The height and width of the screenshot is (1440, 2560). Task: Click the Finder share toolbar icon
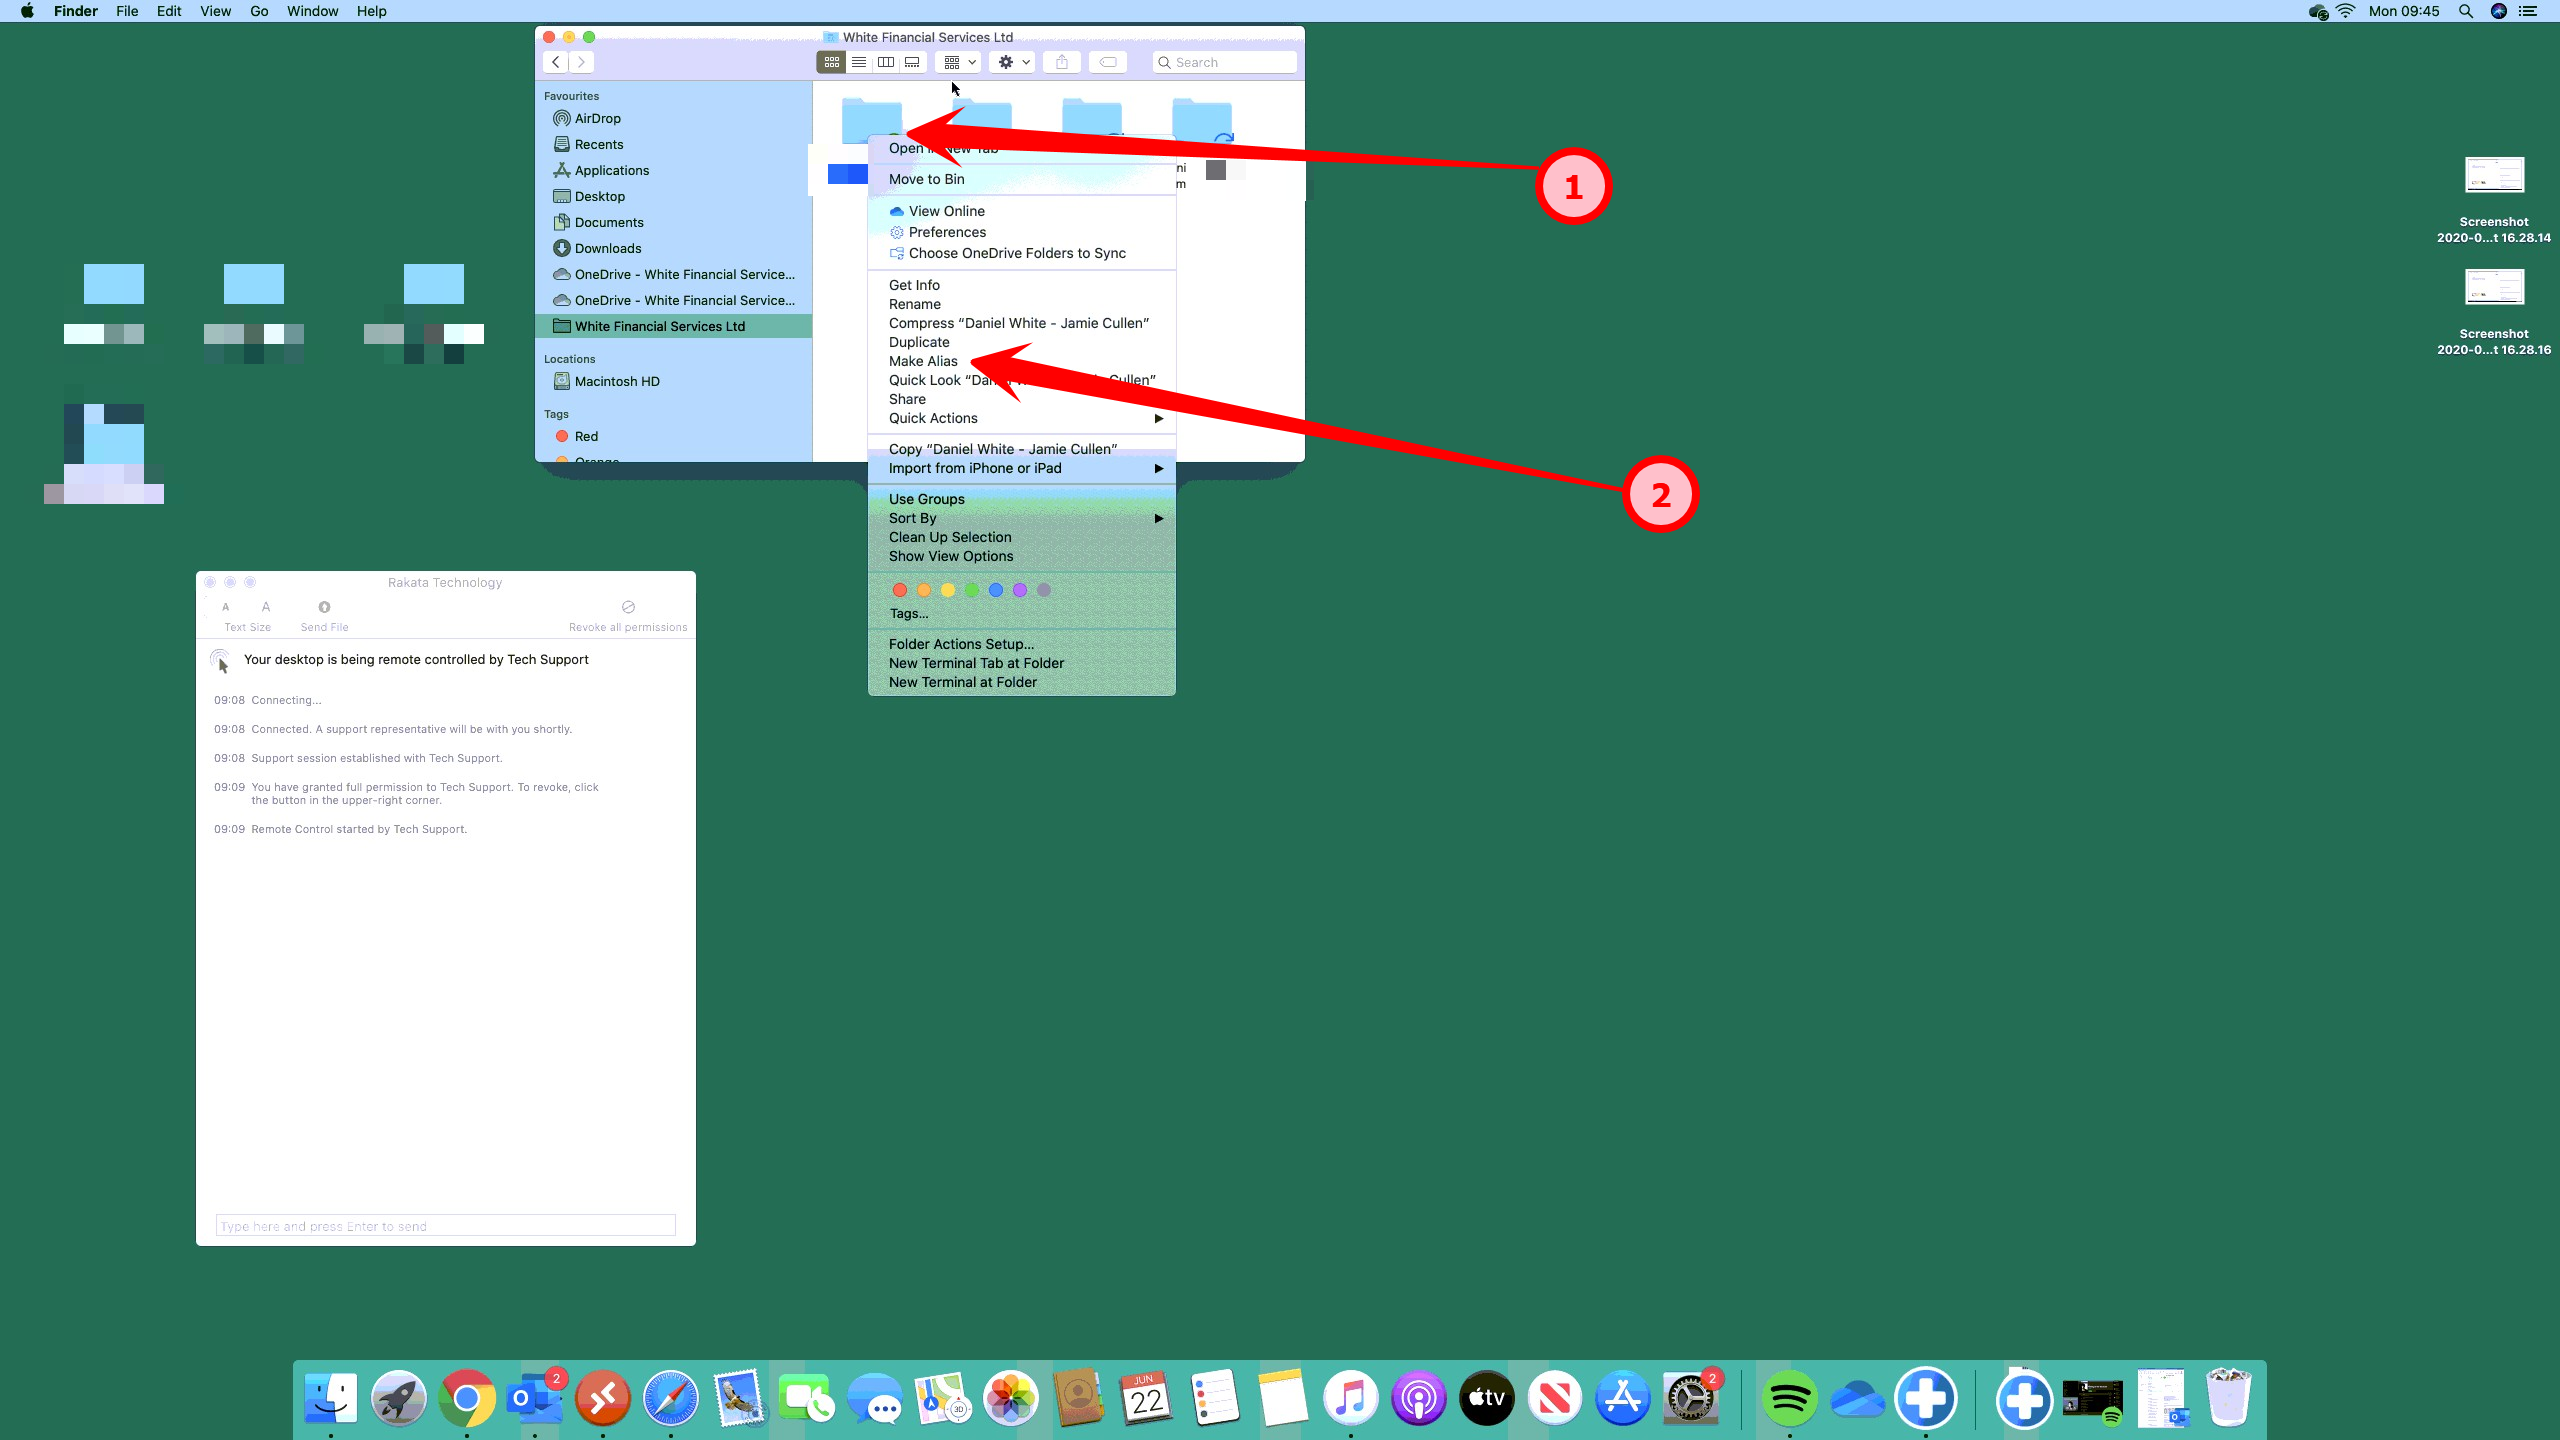pyautogui.click(x=1062, y=62)
